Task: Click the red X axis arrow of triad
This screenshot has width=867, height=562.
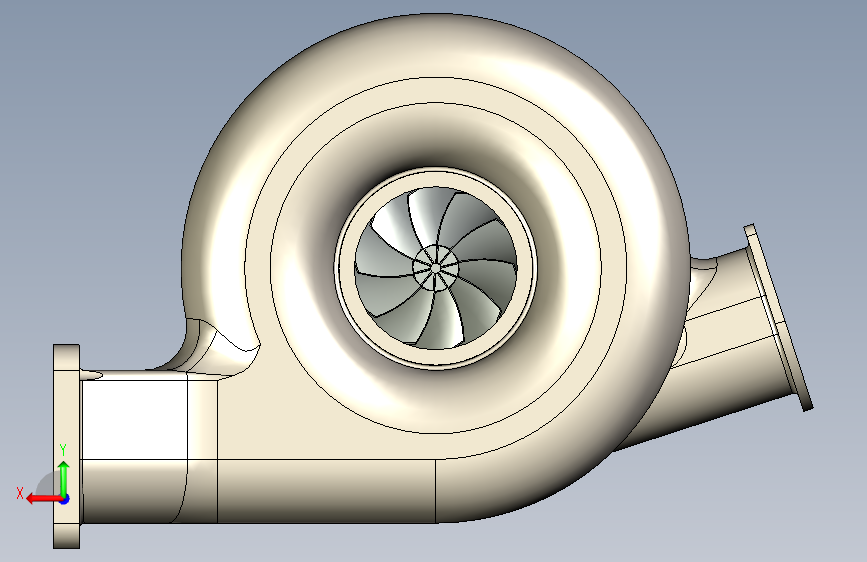Action: click(43, 499)
